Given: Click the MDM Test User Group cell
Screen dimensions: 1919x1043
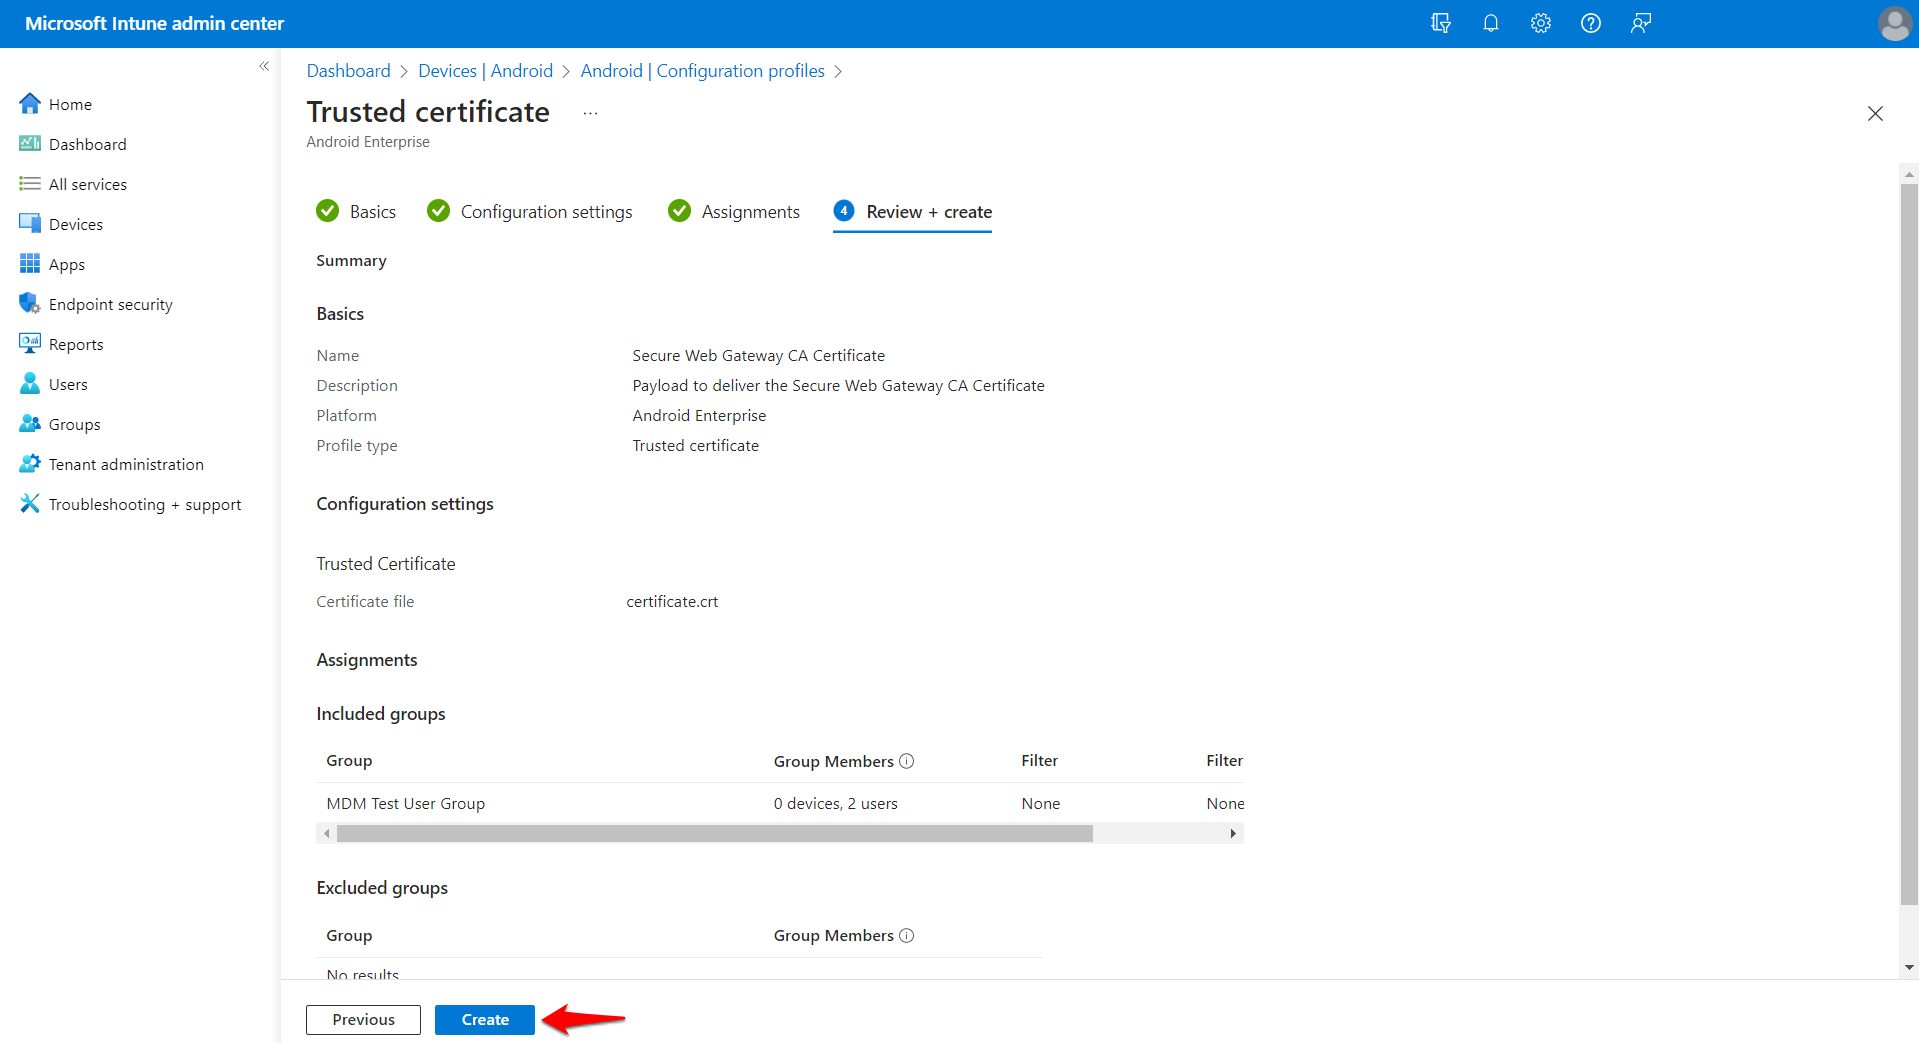Looking at the screenshot, I should pos(405,804).
